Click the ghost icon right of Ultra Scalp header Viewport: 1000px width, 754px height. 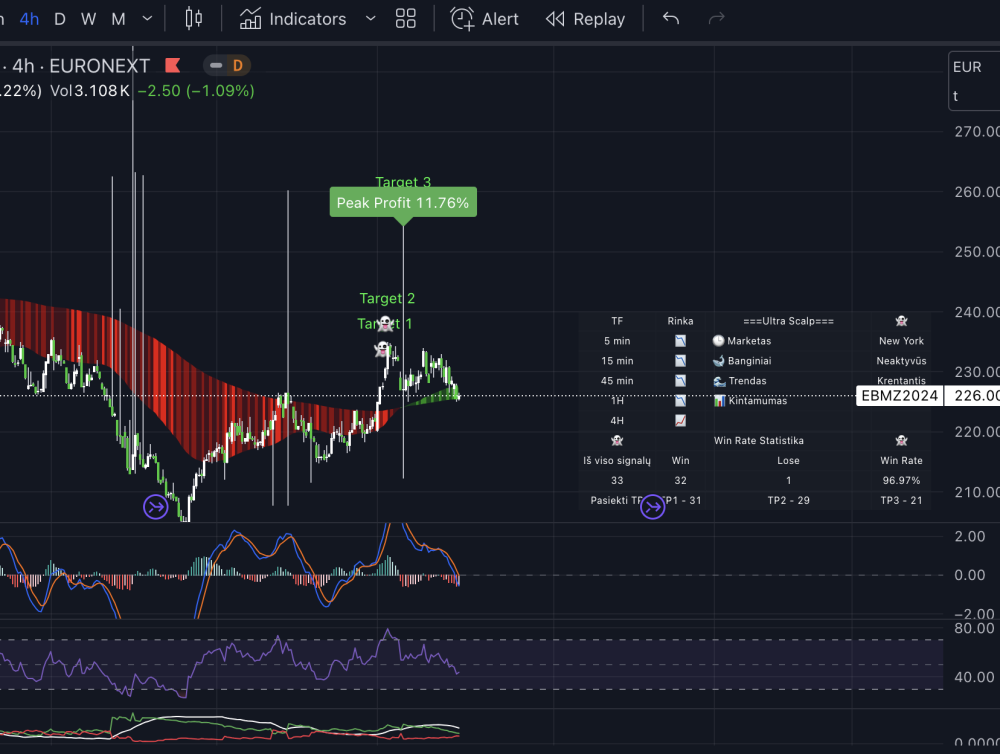pos(901,321)
